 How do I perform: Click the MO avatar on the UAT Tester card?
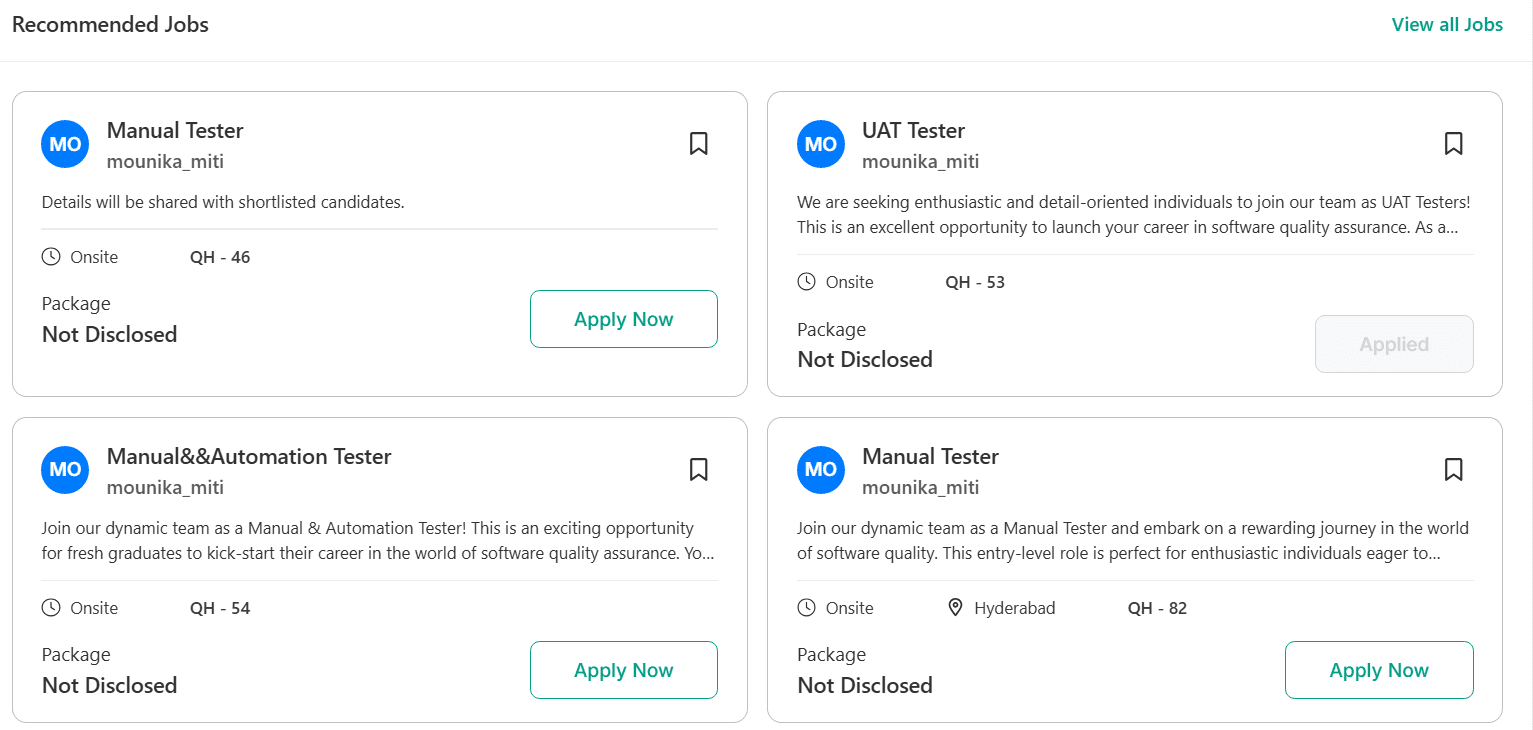[x=820, y=144]
